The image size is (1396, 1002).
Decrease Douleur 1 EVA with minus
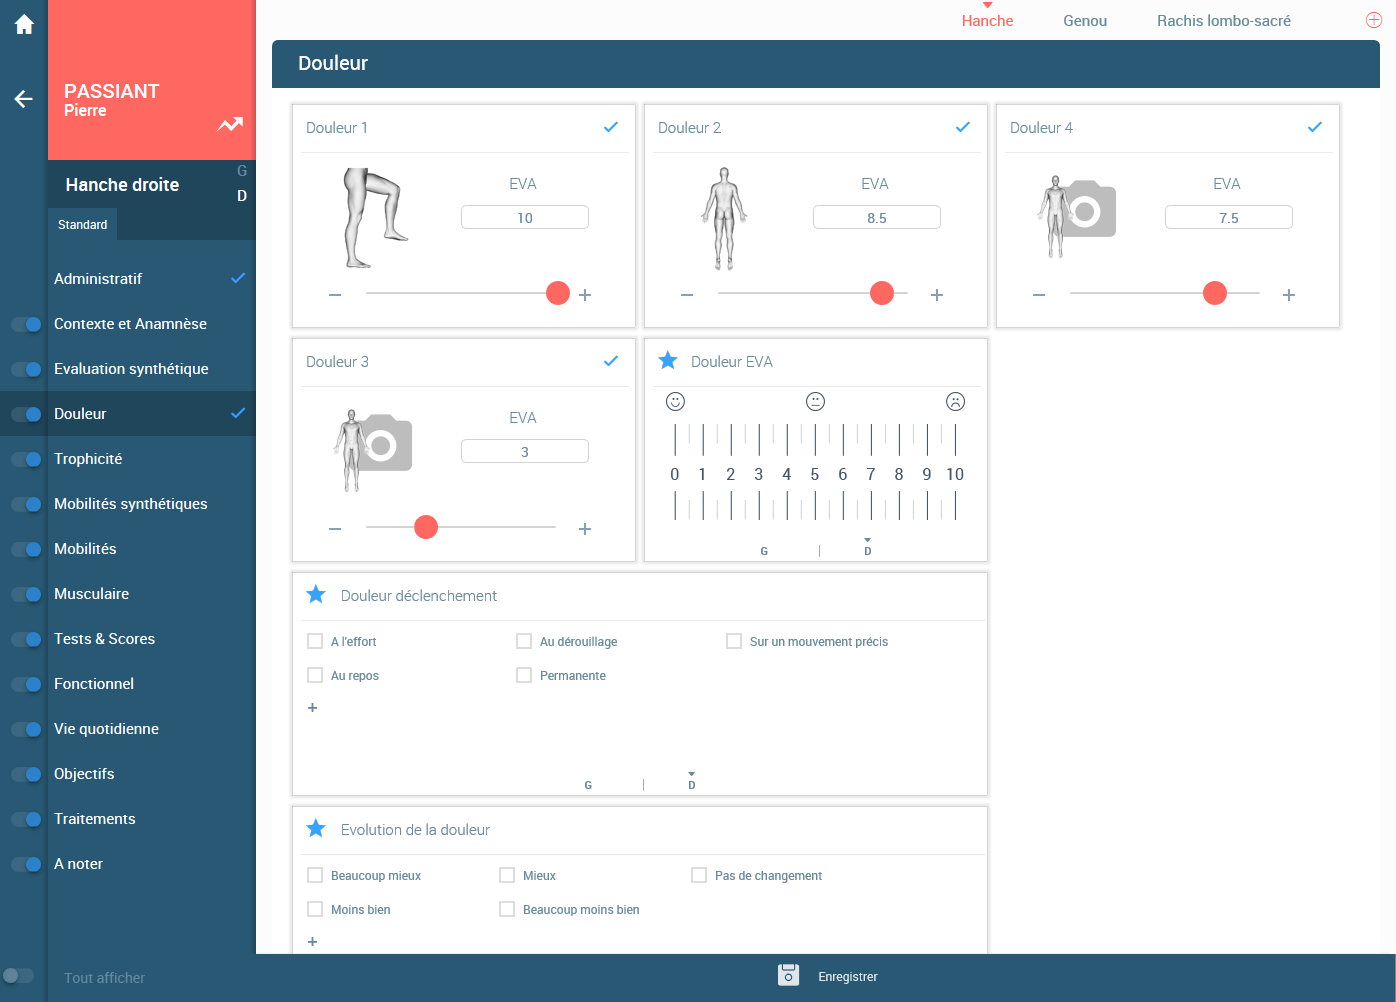tap(335, 295)
